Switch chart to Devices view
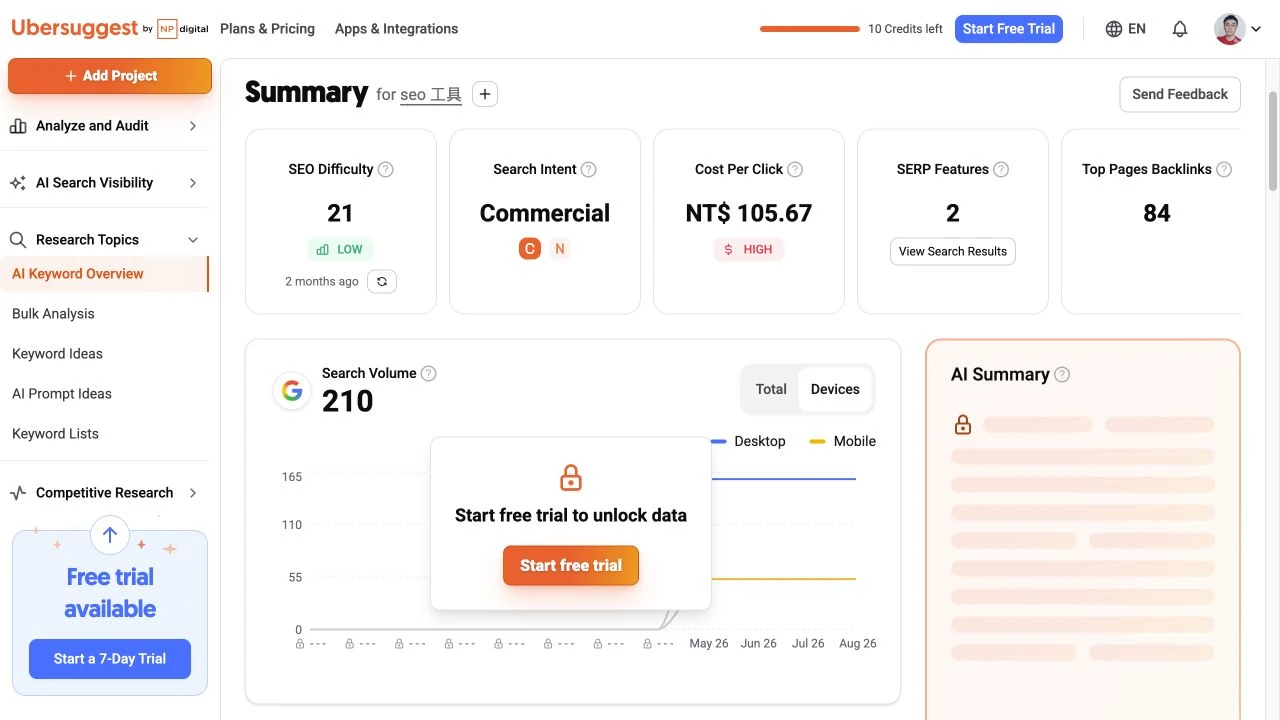1280x720 pixels. (x=835, y=389)
